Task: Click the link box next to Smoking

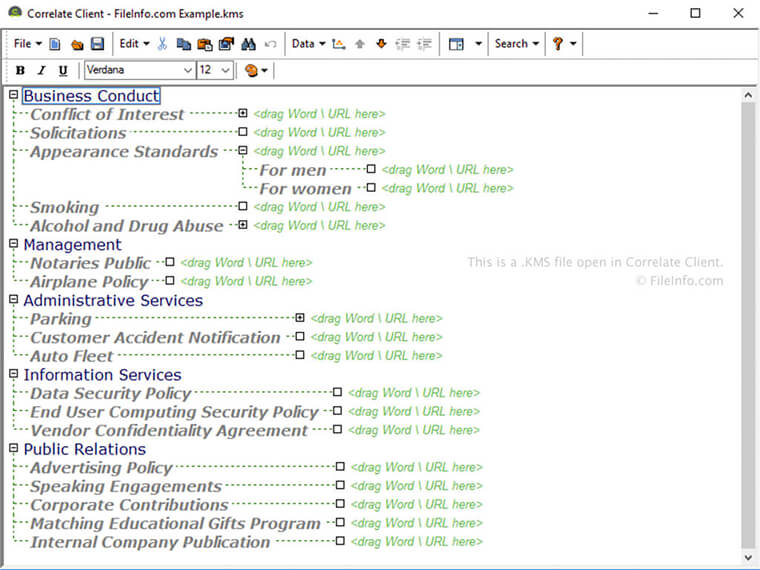Action: (242, 207)
